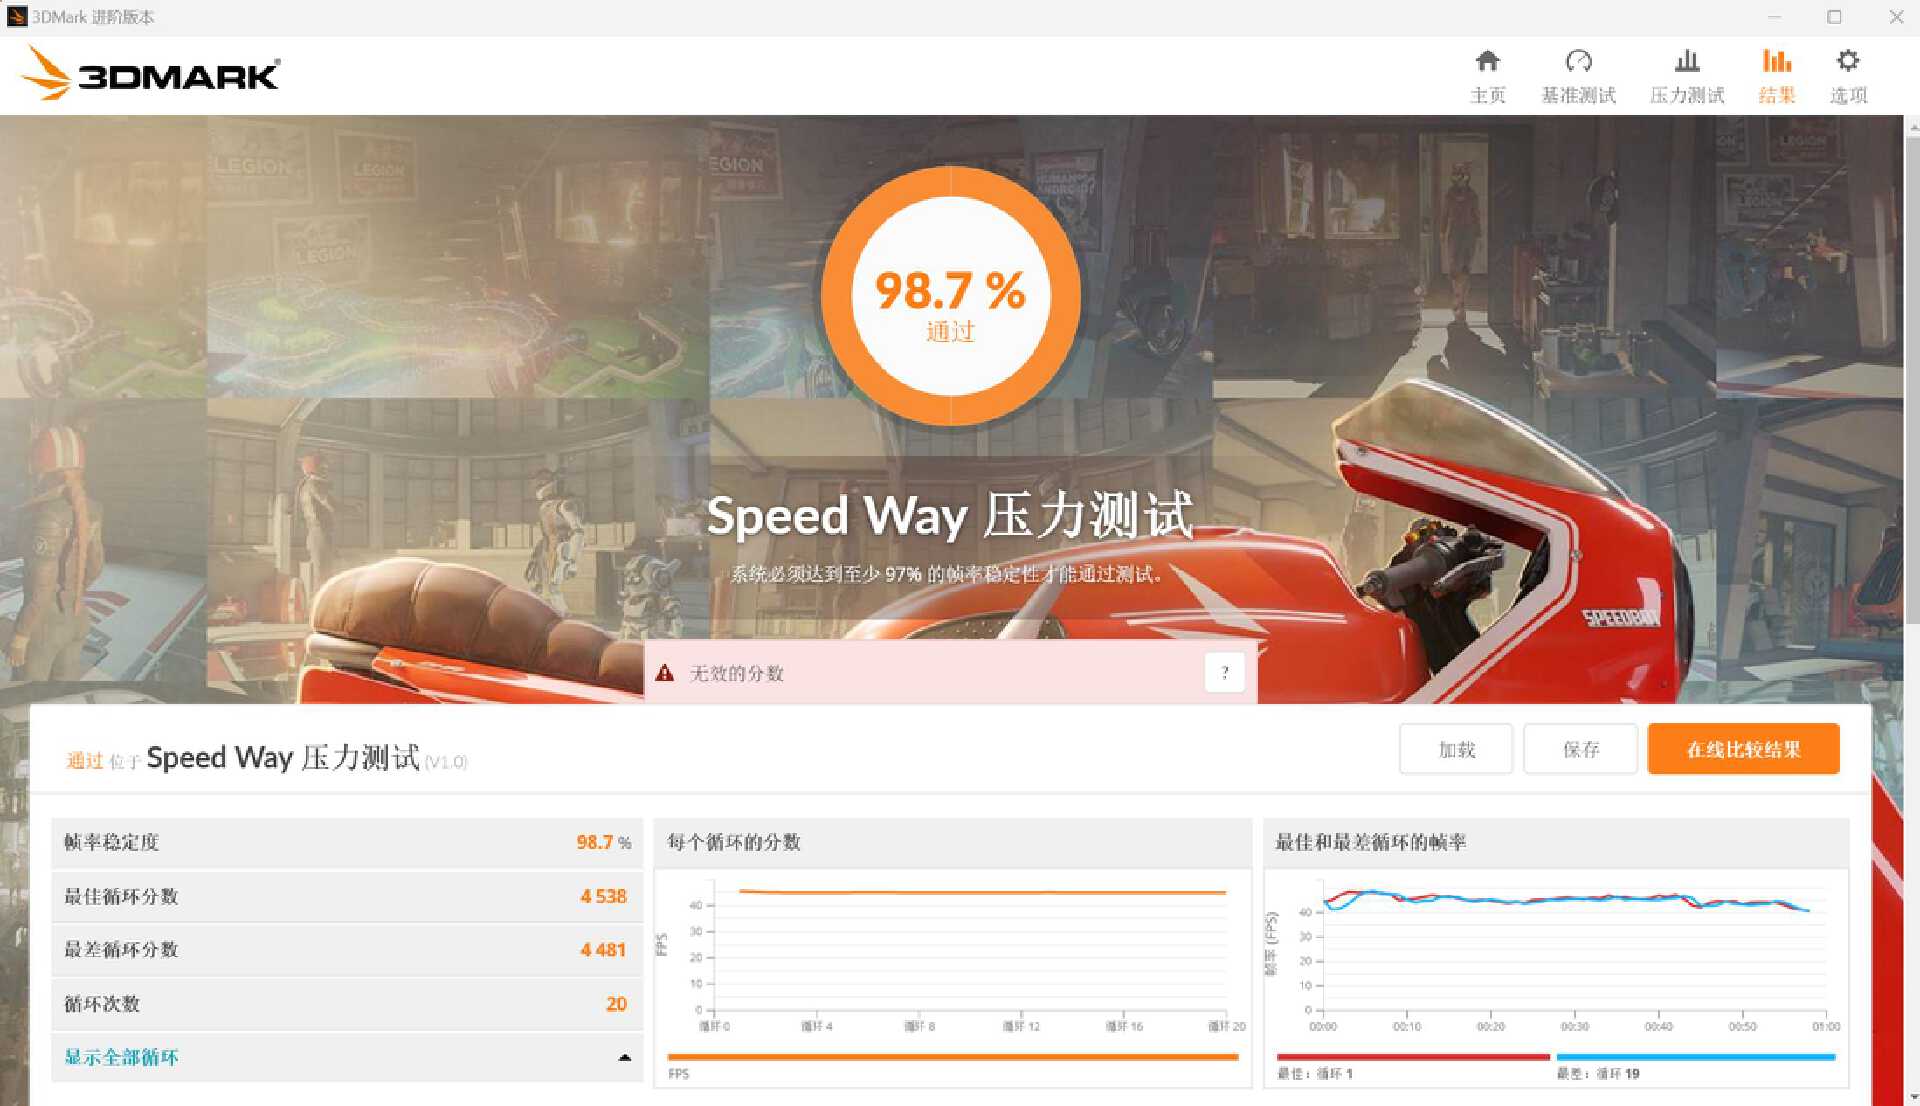Image resolution: width=1920 pixels, height=1106 pixels.
Task: Click the vertical scrollbar on right
Action: click(x=1911, y=380)
